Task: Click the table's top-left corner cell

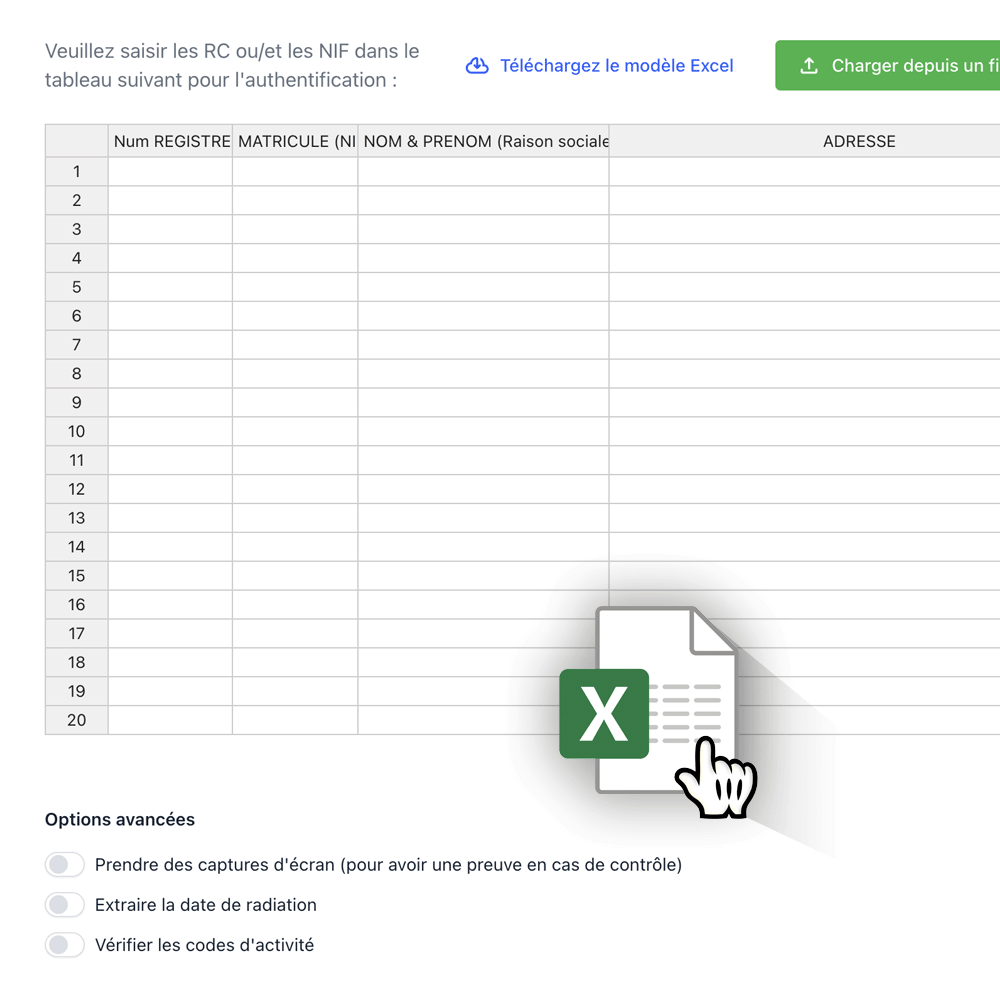Action: [77, 141]
